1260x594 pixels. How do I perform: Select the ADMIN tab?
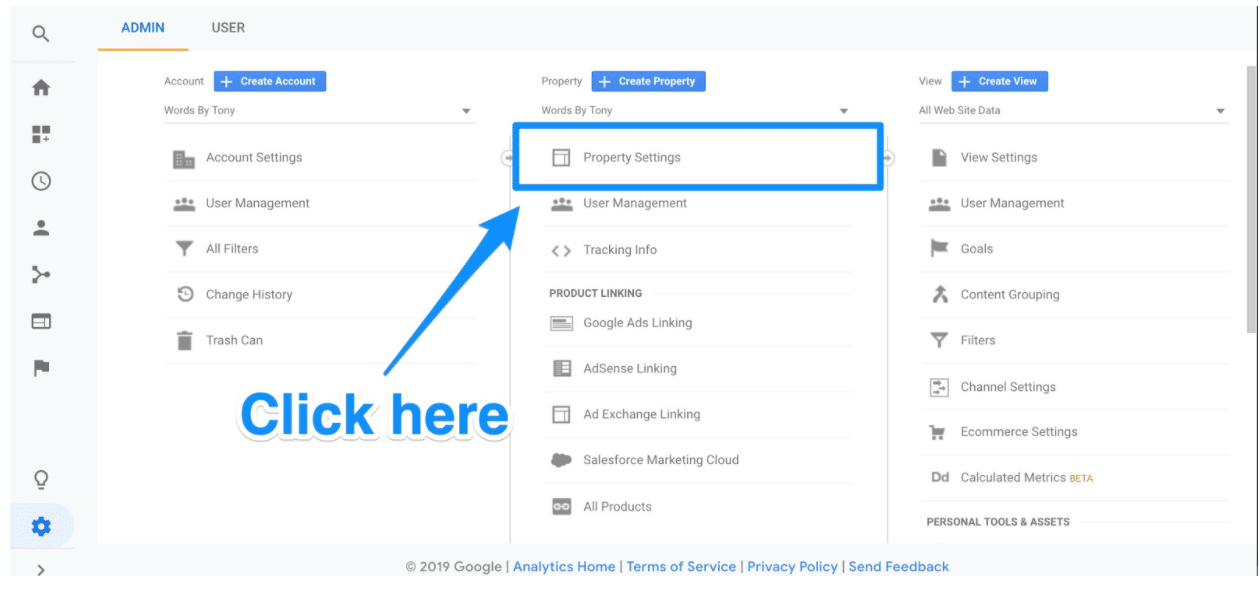click(143, 28)
